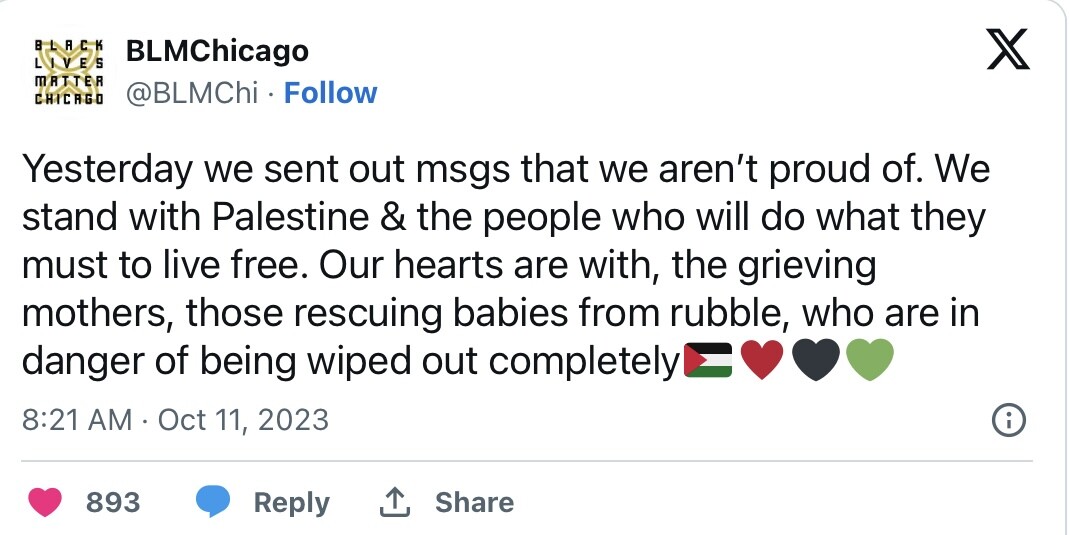Image resolution: width=1070 pixels, height=535 pixels.
Task: Like the tweet with the pink heart icon
Action: 46,501
